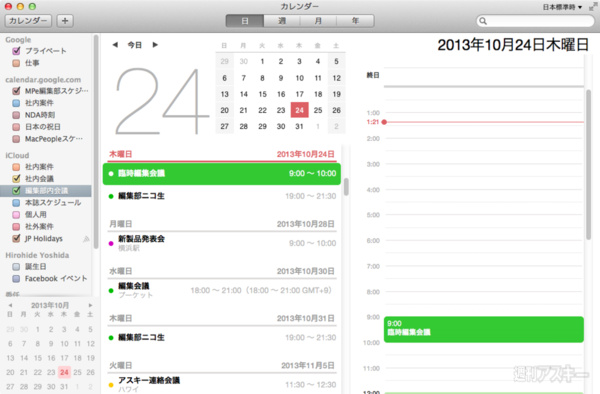Viewport: 600px width, 394px height.
Task: Click the 9:00 臨時編集会議 block in day timeline
Action: click(484, 329)
